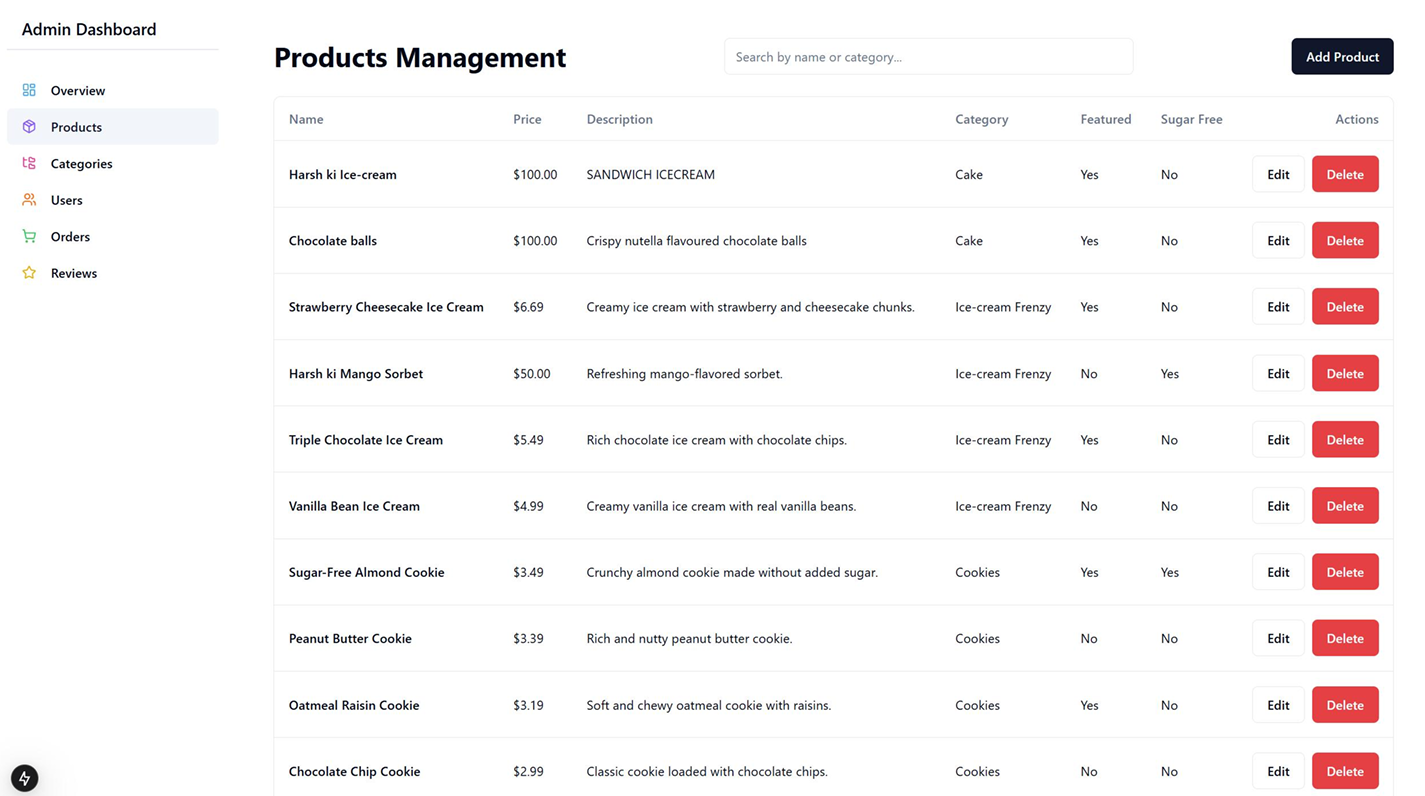Go to the Categories page label

coord(82,163)
